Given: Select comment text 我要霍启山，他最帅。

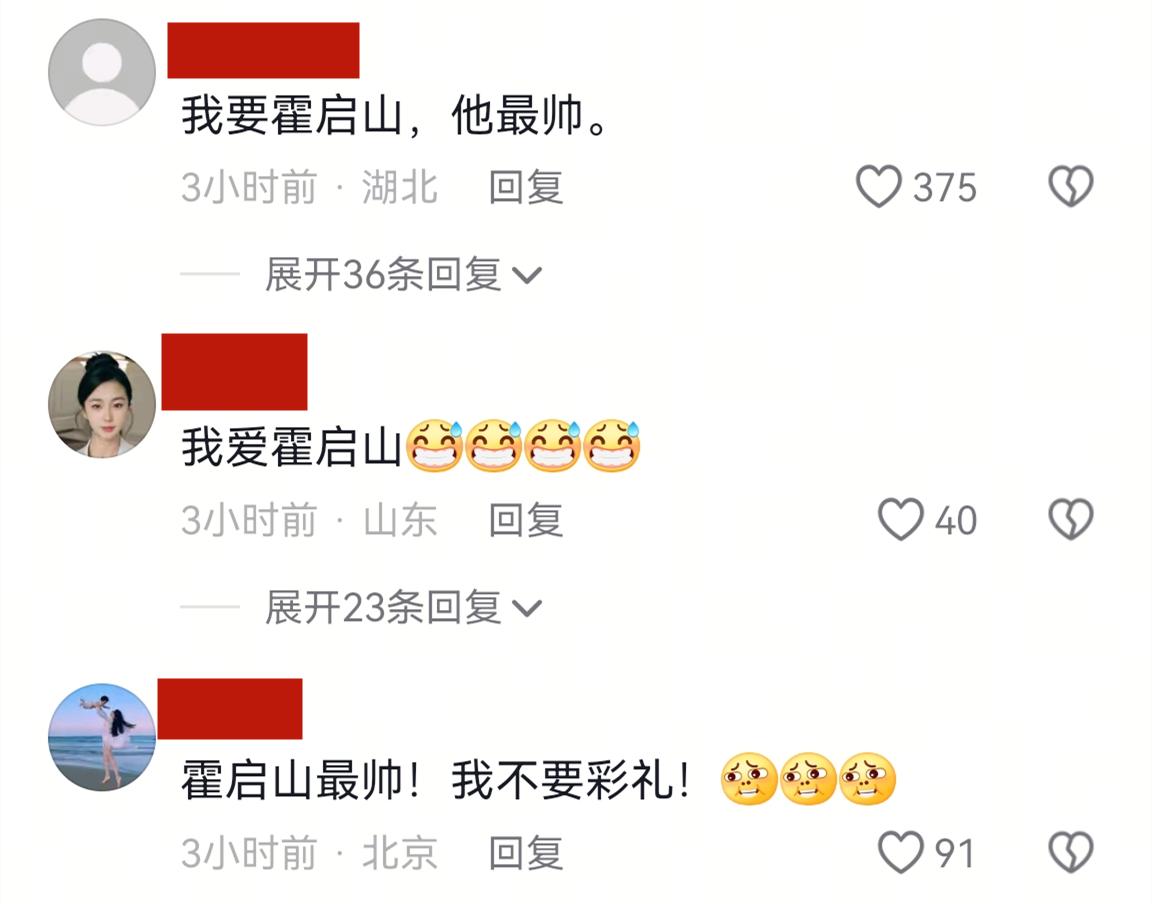Looking at the screenshot, I should [395, 115].
